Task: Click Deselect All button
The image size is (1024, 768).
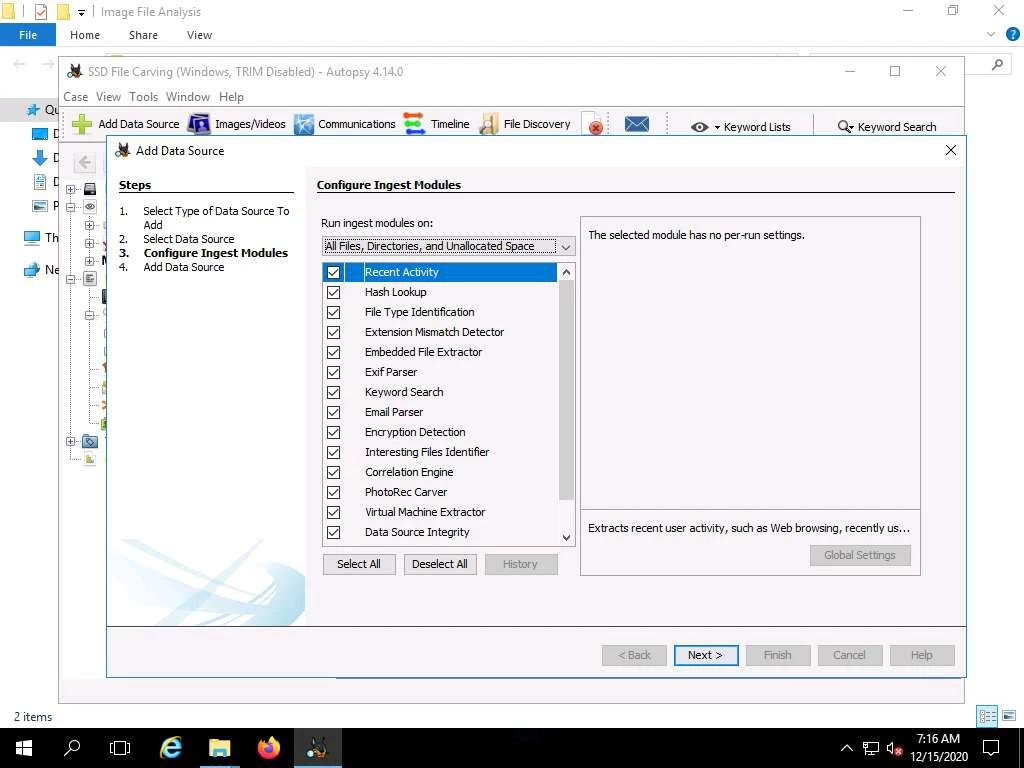Action: (440, 564)
